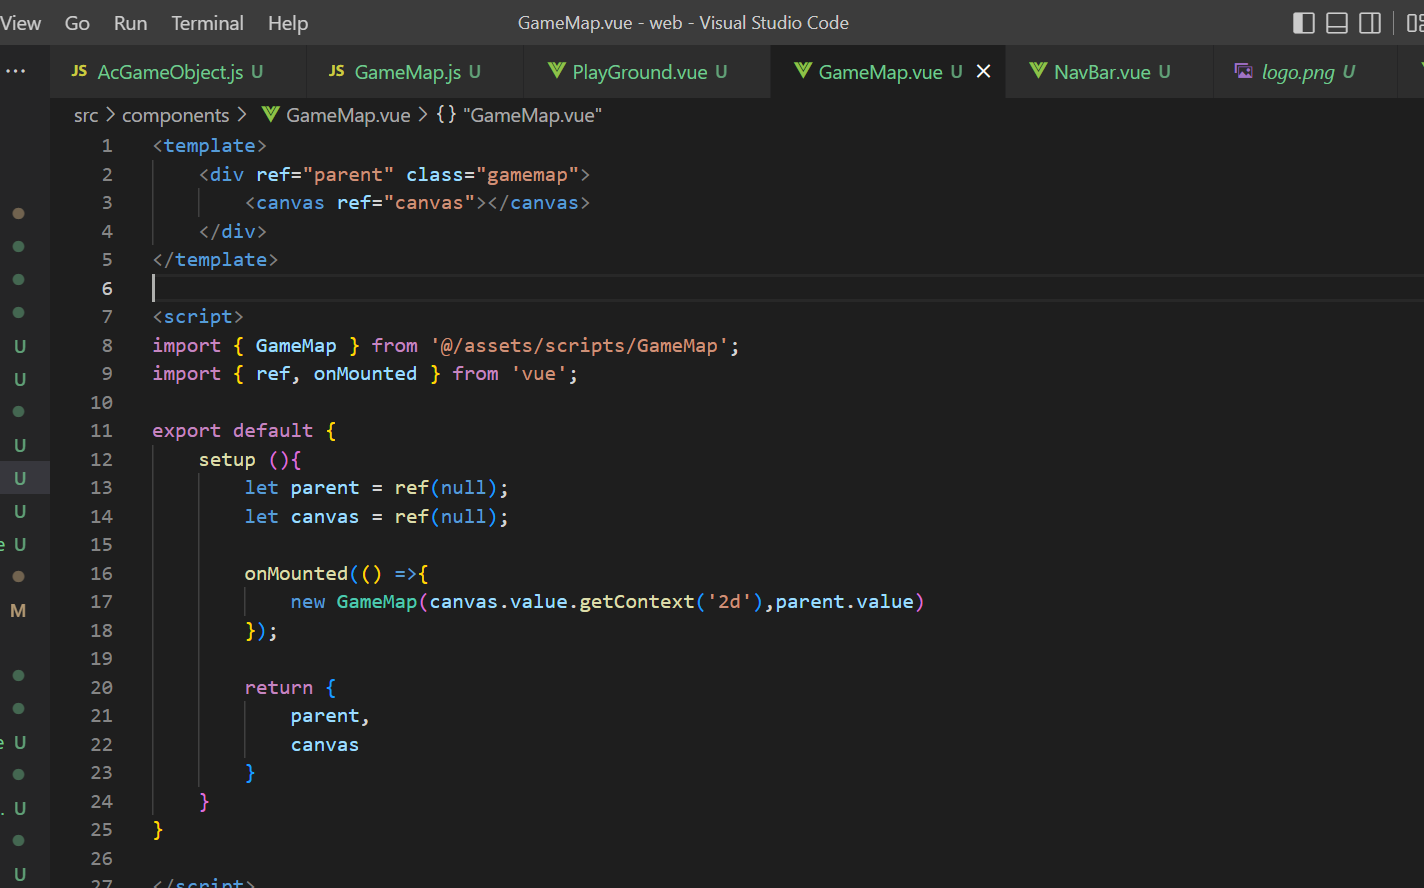Click the Vue icon on PlayGround.vue tab
Viewport: 1424px width, 888px height.
tap(557, 70)
